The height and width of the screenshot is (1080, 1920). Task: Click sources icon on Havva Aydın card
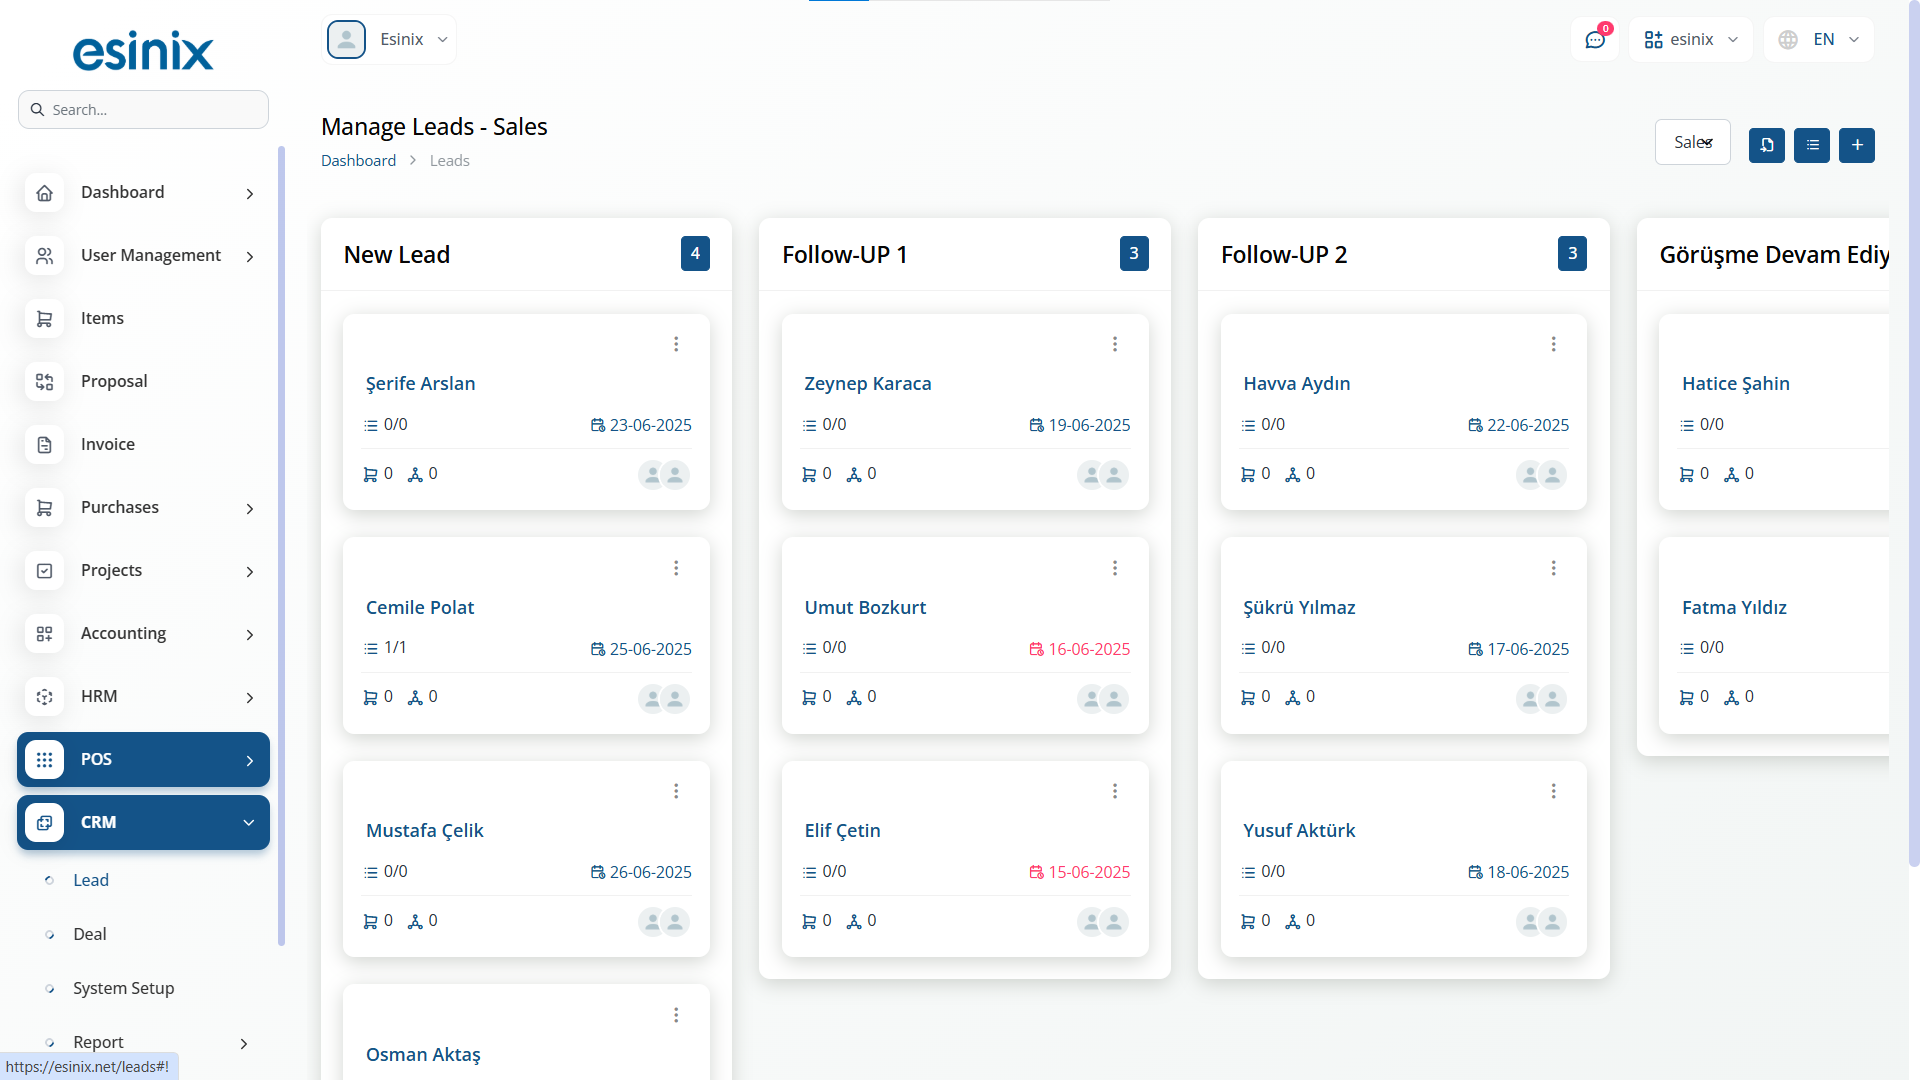click(1293, 475)
